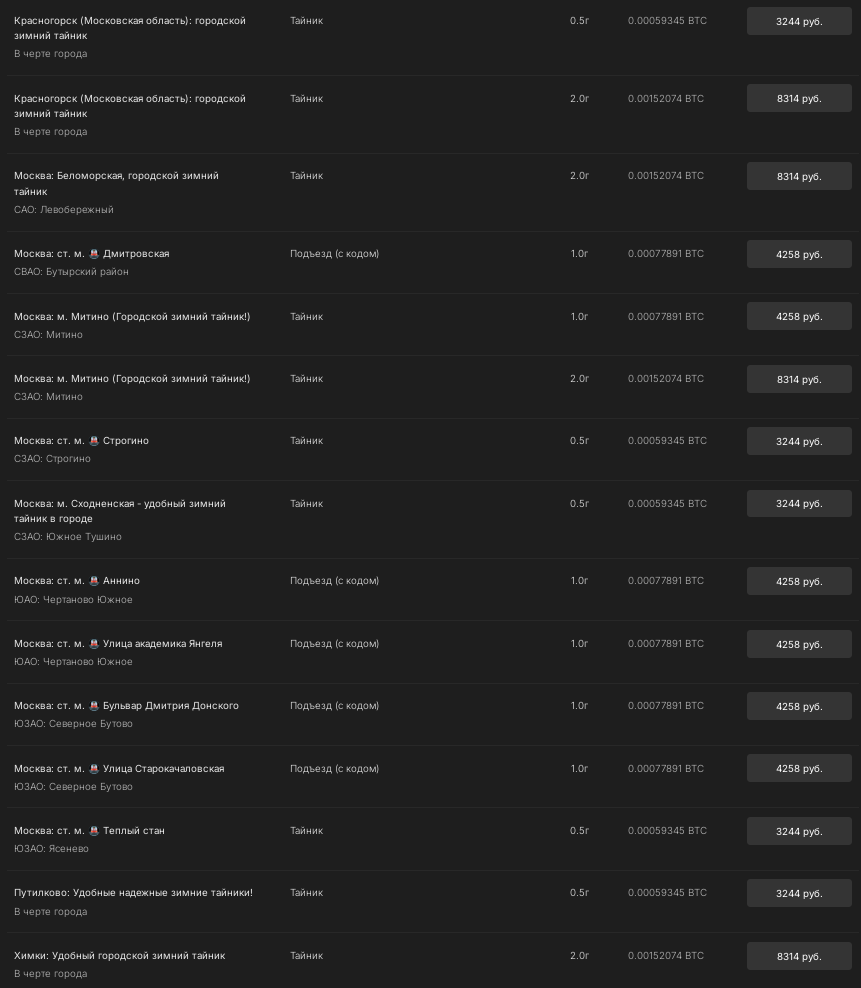The image size is (861, 988).
Task: Click the 3244 руб. button for Красногорск 0.5г
Action: [x=798, y=21]
